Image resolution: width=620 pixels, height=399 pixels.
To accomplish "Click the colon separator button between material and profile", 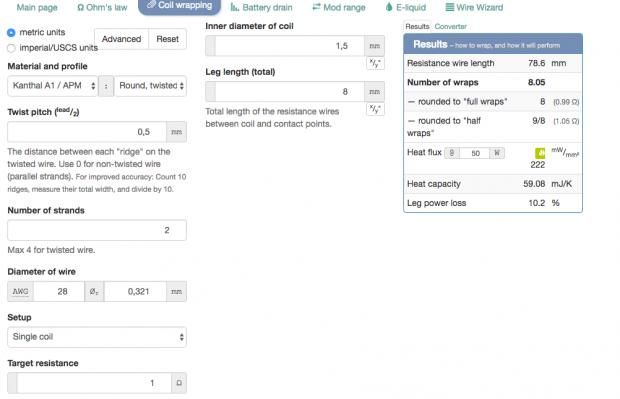I will coord(106,86).
